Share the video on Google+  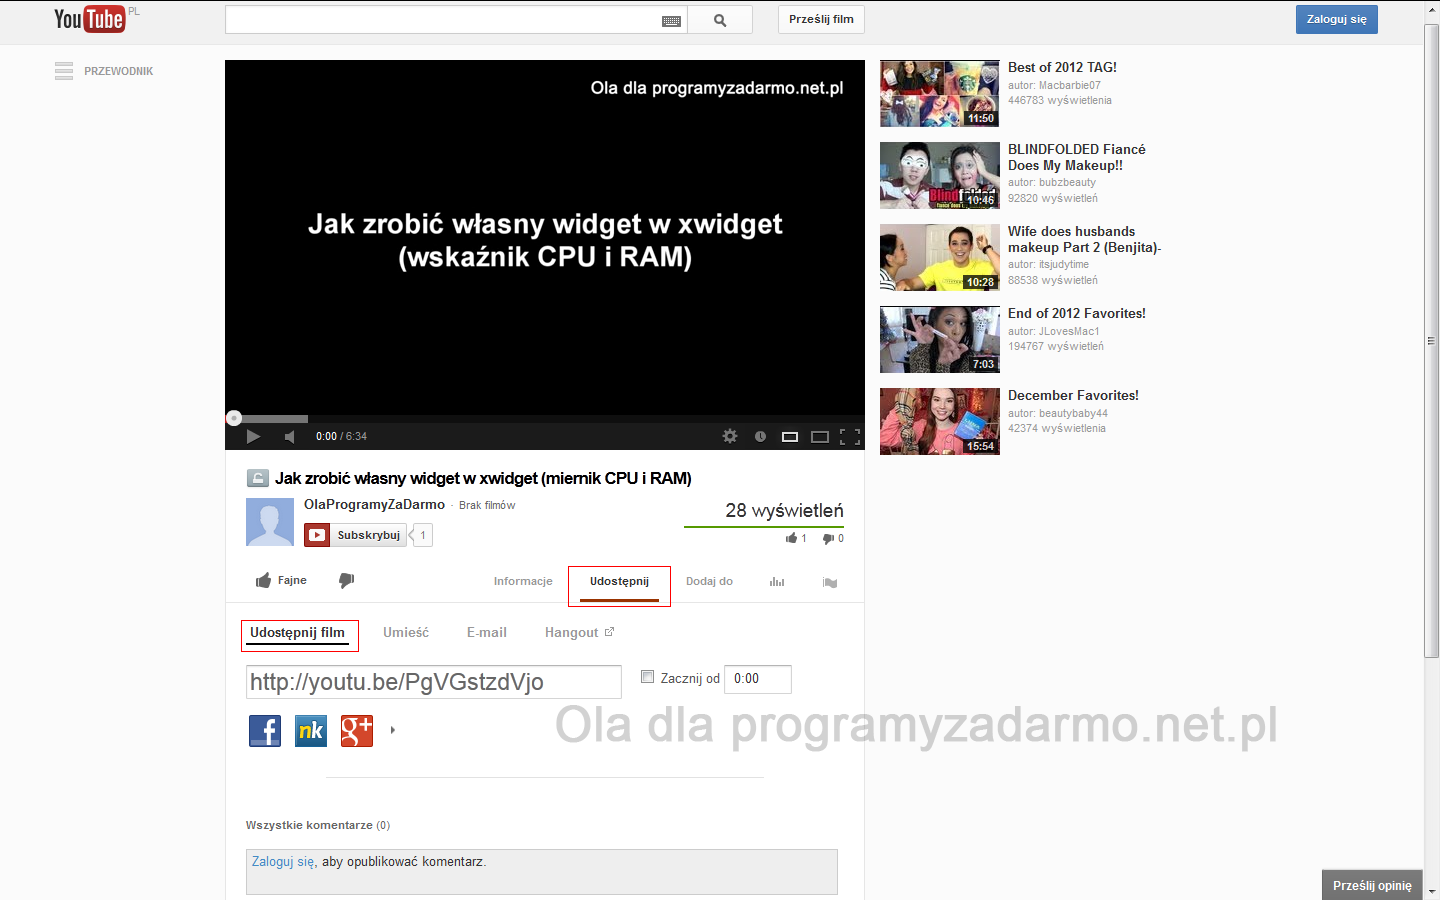click(357, 731)
